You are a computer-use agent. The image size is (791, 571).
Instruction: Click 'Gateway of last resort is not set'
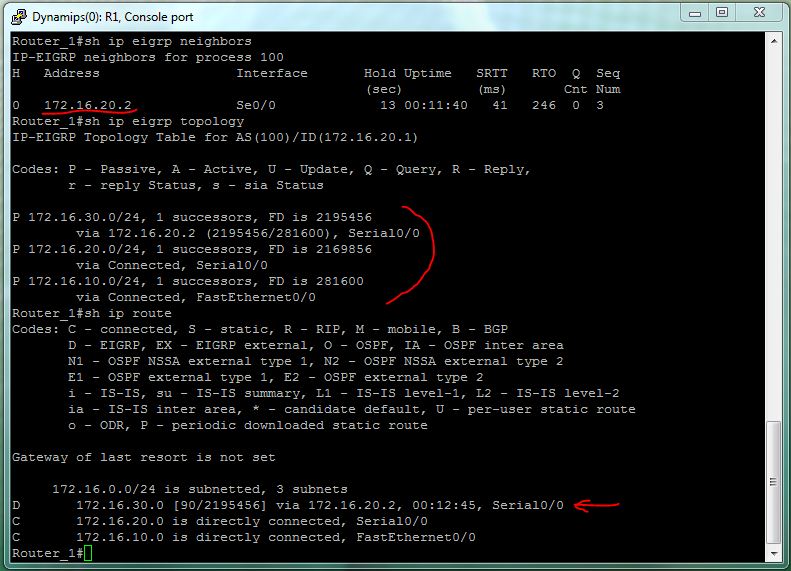tap(144, 457)
